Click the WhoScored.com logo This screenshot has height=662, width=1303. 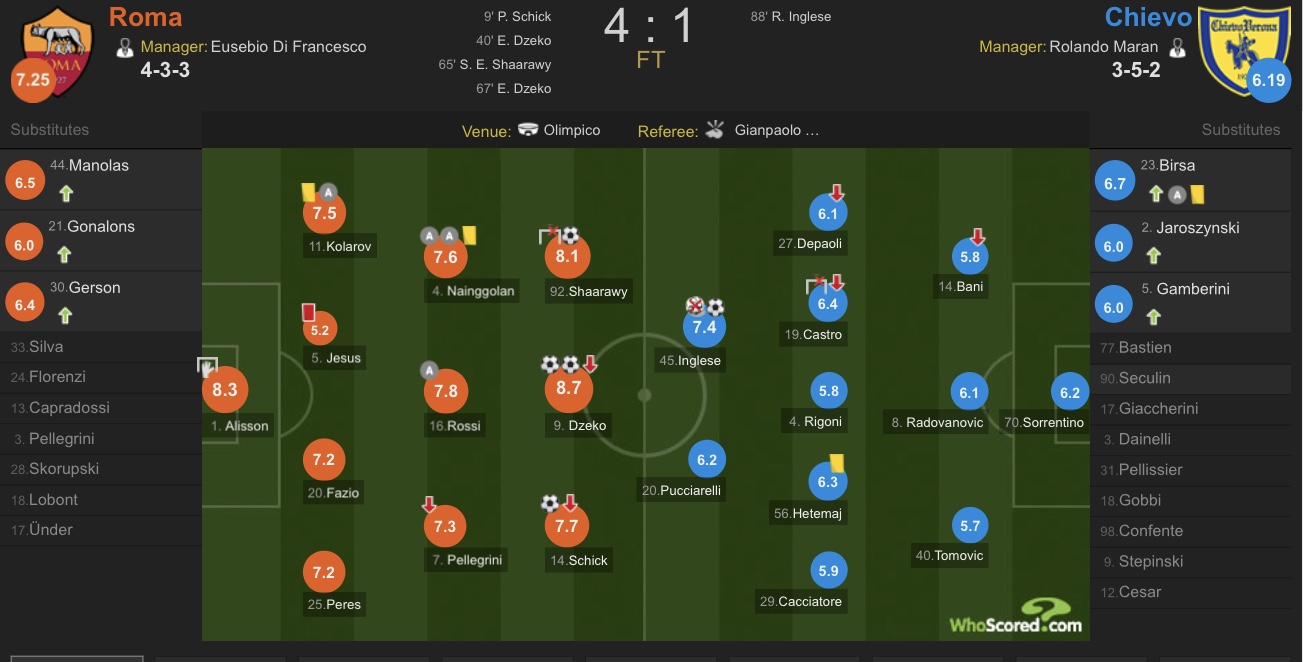(x=1016, y=616)
